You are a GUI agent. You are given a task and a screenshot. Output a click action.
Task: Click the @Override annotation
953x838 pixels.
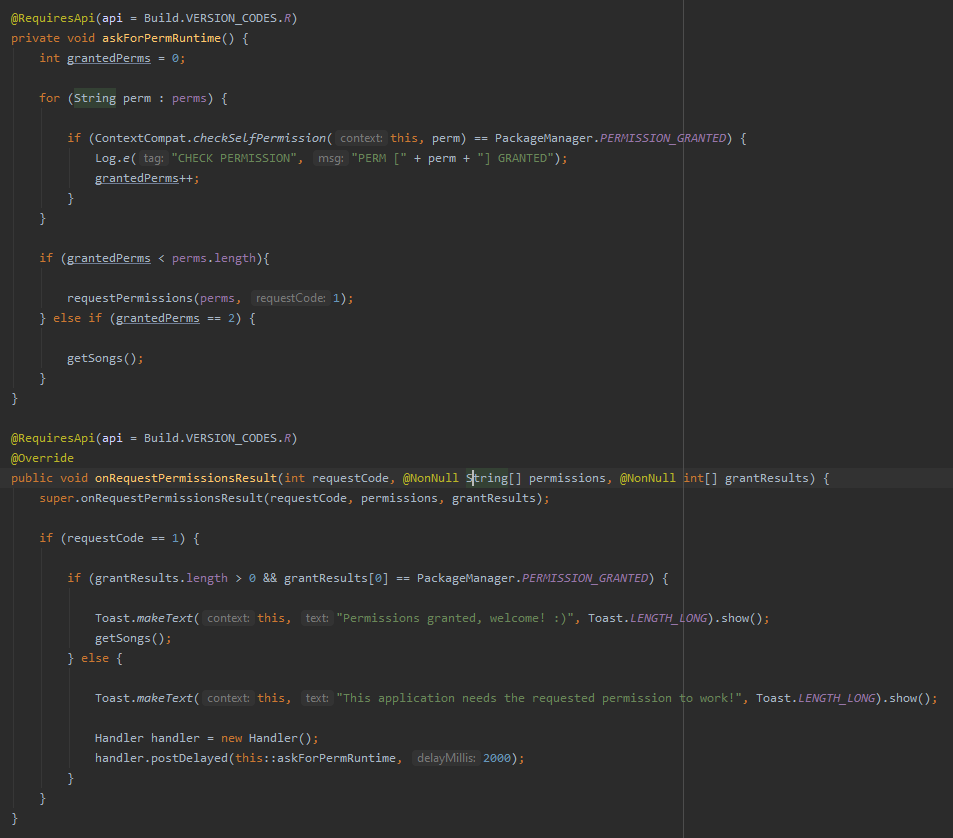(42, 458)
